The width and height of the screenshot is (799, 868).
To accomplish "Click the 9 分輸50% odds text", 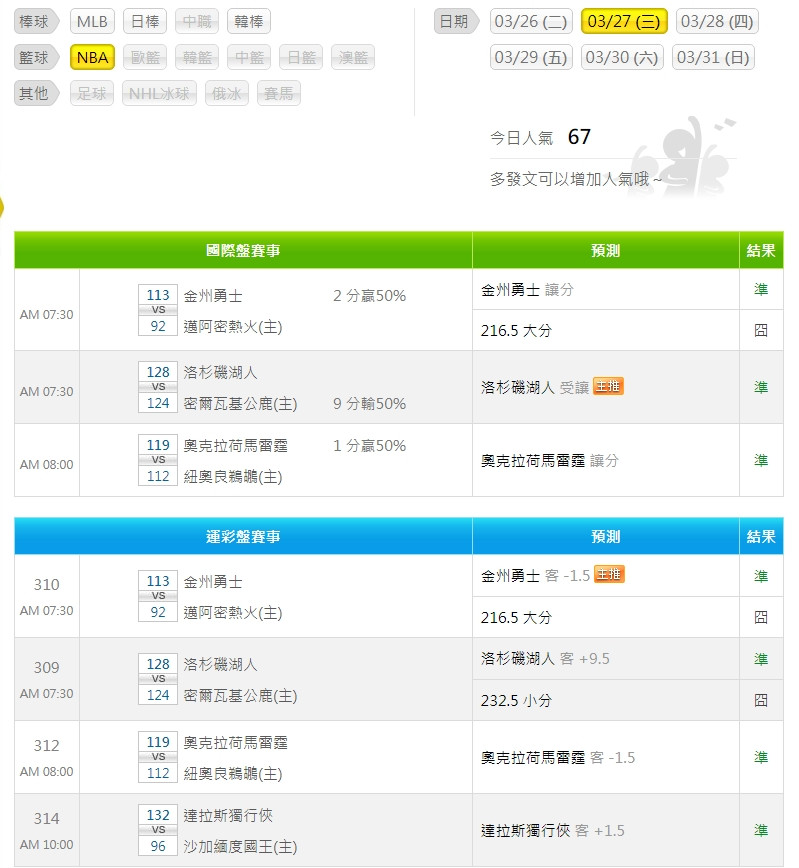I will pos(369,404).
